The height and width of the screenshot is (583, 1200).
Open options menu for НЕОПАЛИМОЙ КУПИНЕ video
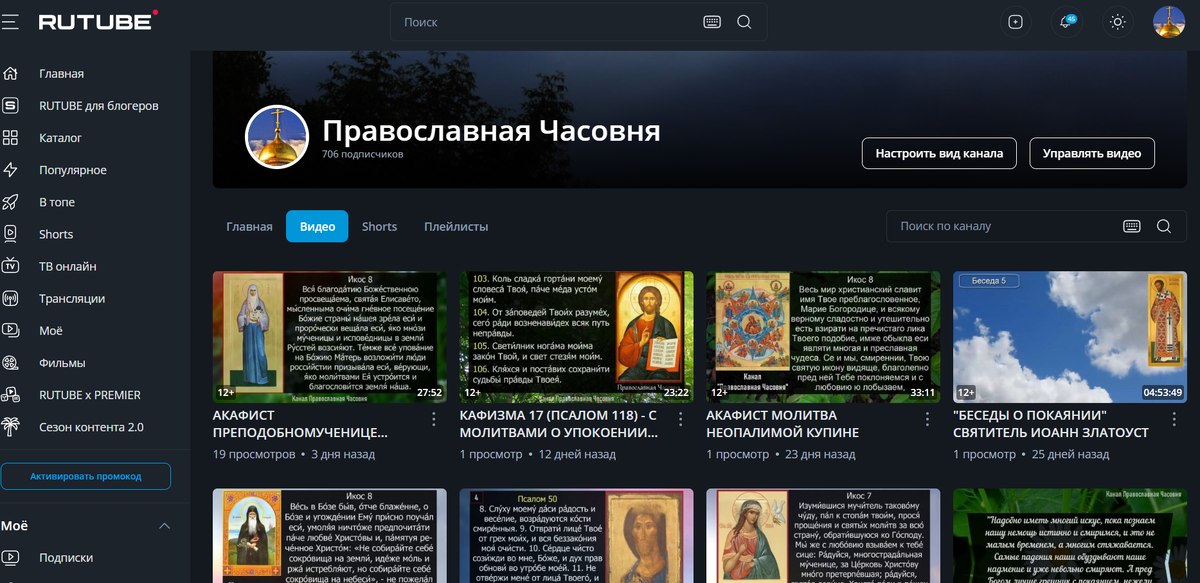coord(927,418)
